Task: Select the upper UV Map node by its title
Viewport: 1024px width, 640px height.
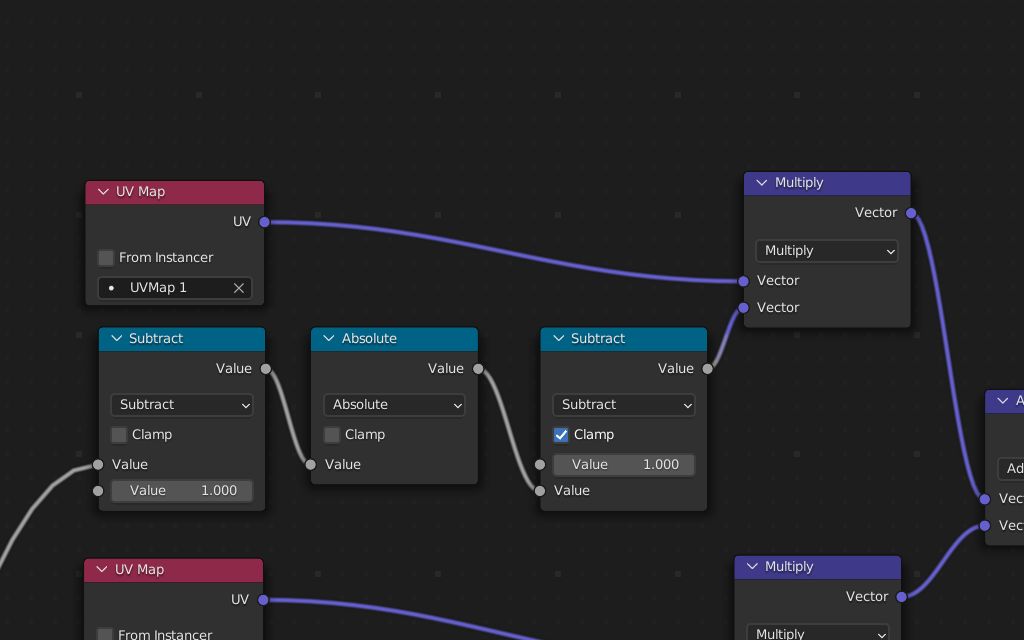Action: (140, 191)
